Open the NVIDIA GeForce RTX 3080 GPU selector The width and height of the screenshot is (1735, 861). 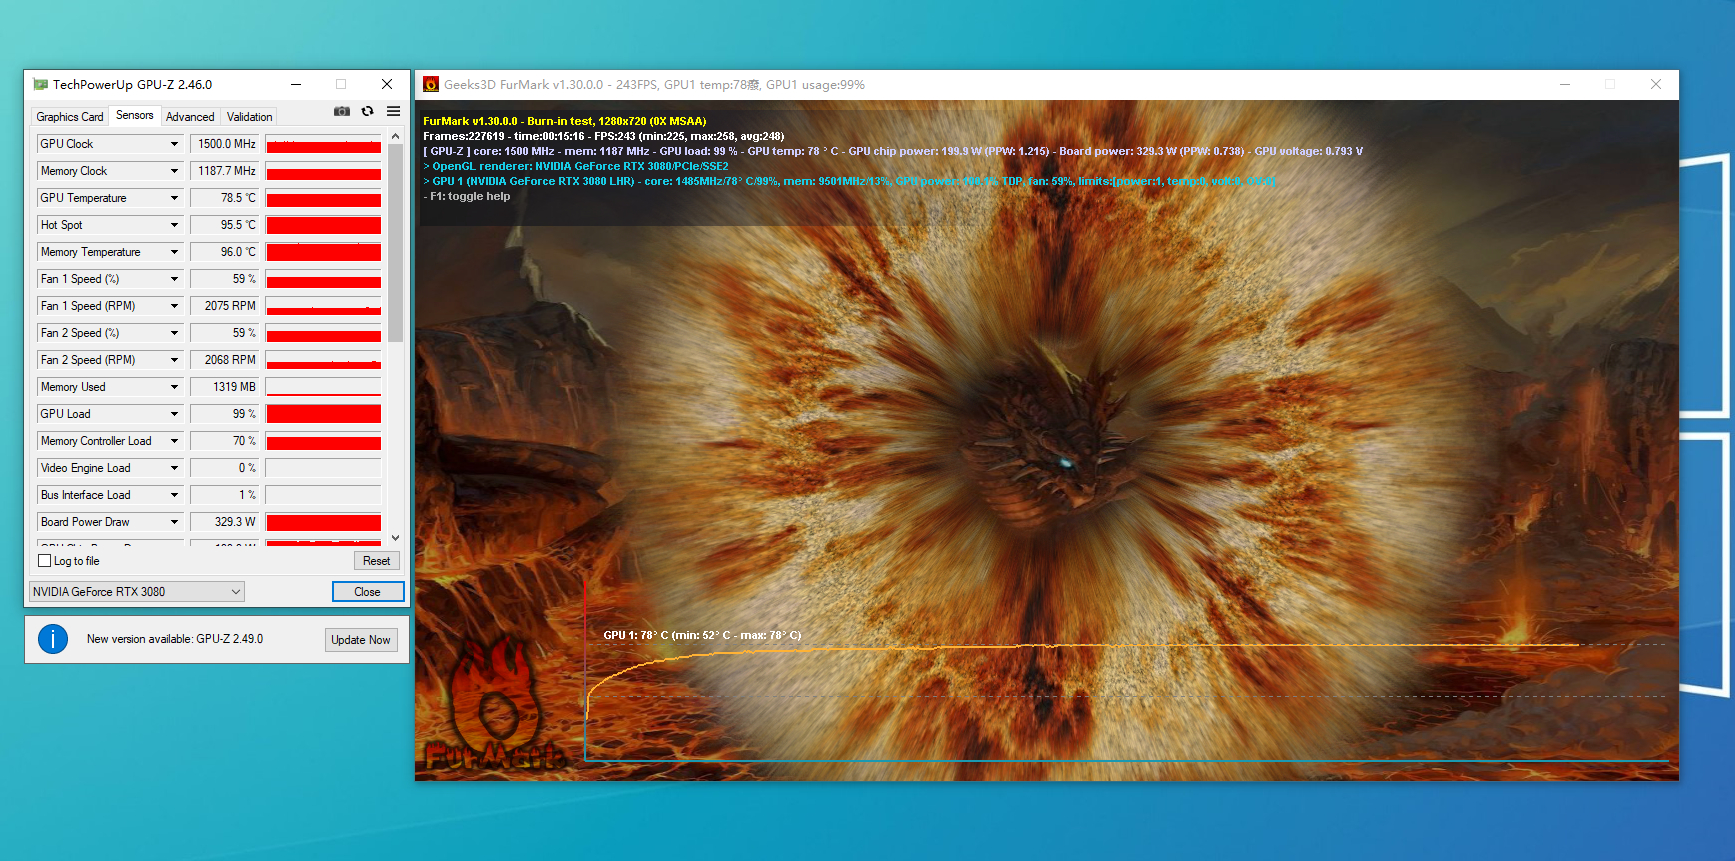coord(137,592)
